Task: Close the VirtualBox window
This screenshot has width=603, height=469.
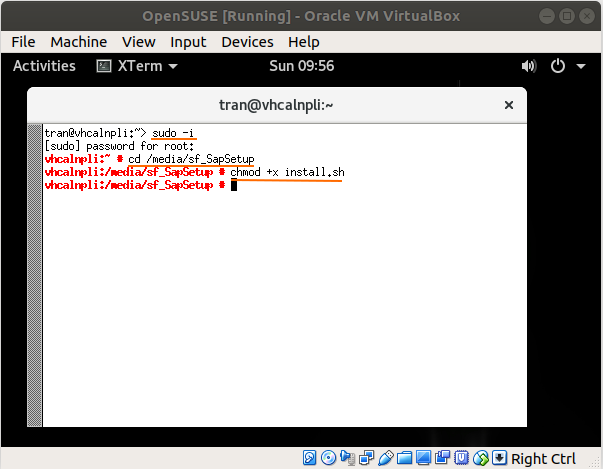Action: pos(587,16)
